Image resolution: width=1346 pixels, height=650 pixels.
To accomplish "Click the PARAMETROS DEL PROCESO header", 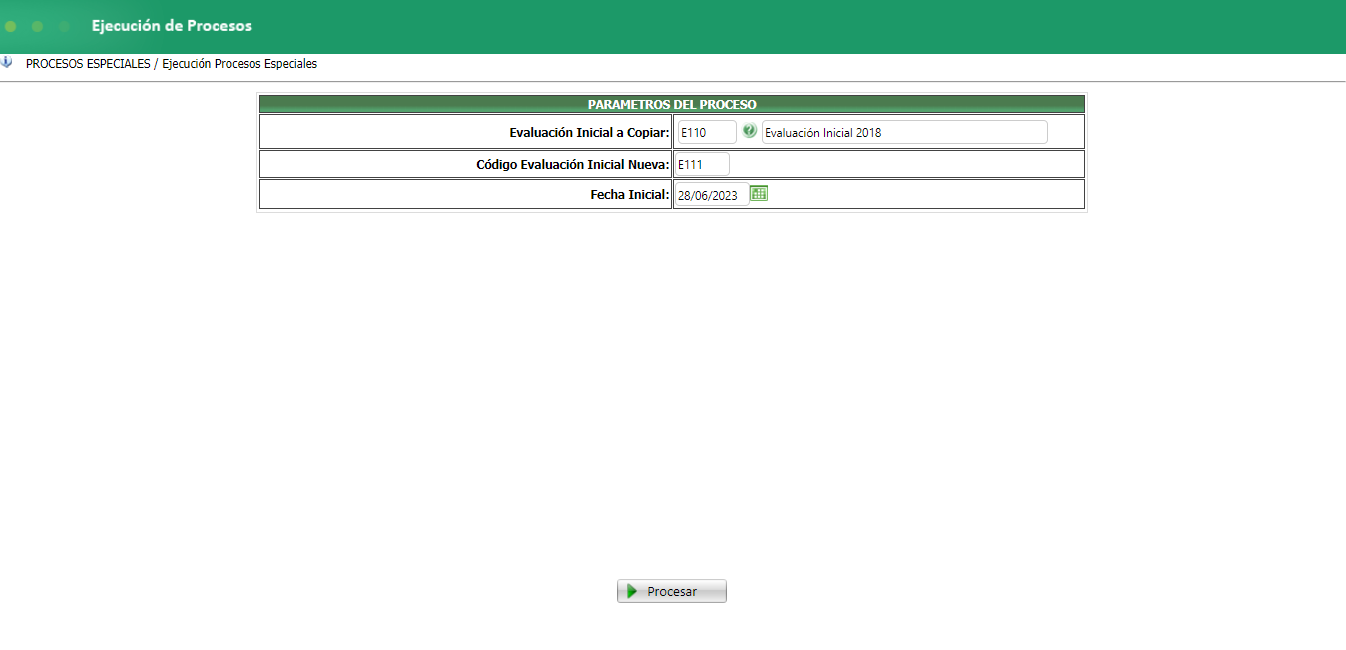I will point(672,104).
